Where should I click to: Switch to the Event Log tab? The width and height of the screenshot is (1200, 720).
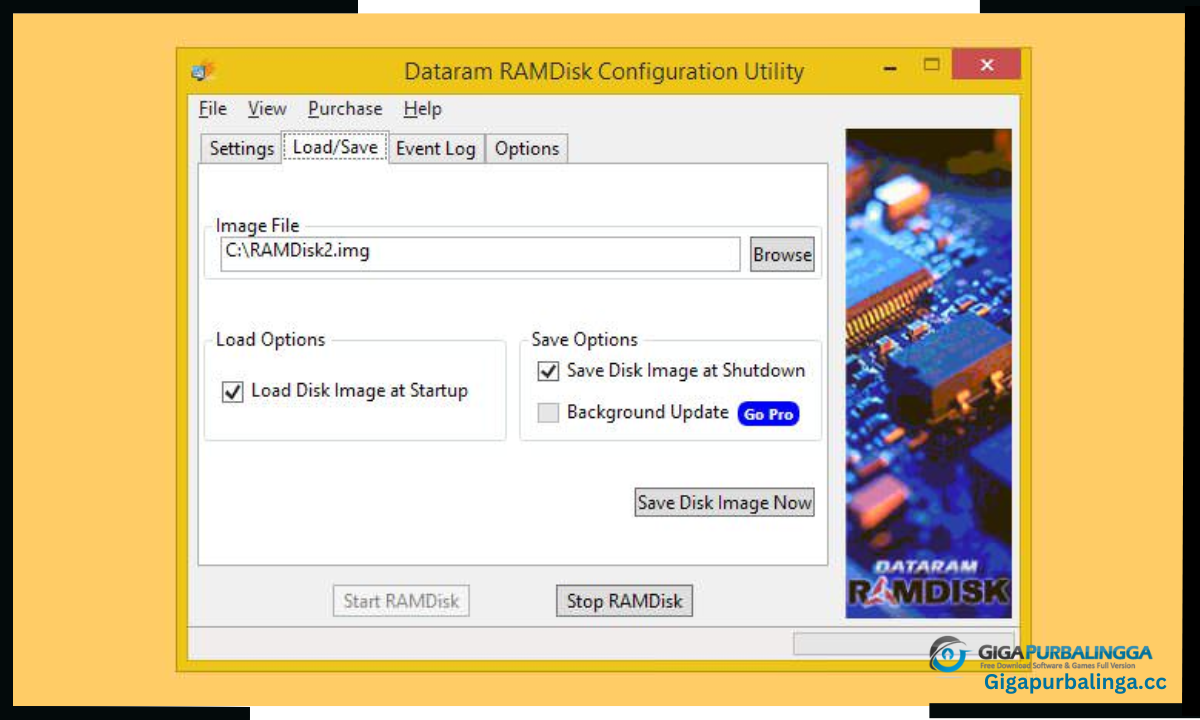point(436,149)
